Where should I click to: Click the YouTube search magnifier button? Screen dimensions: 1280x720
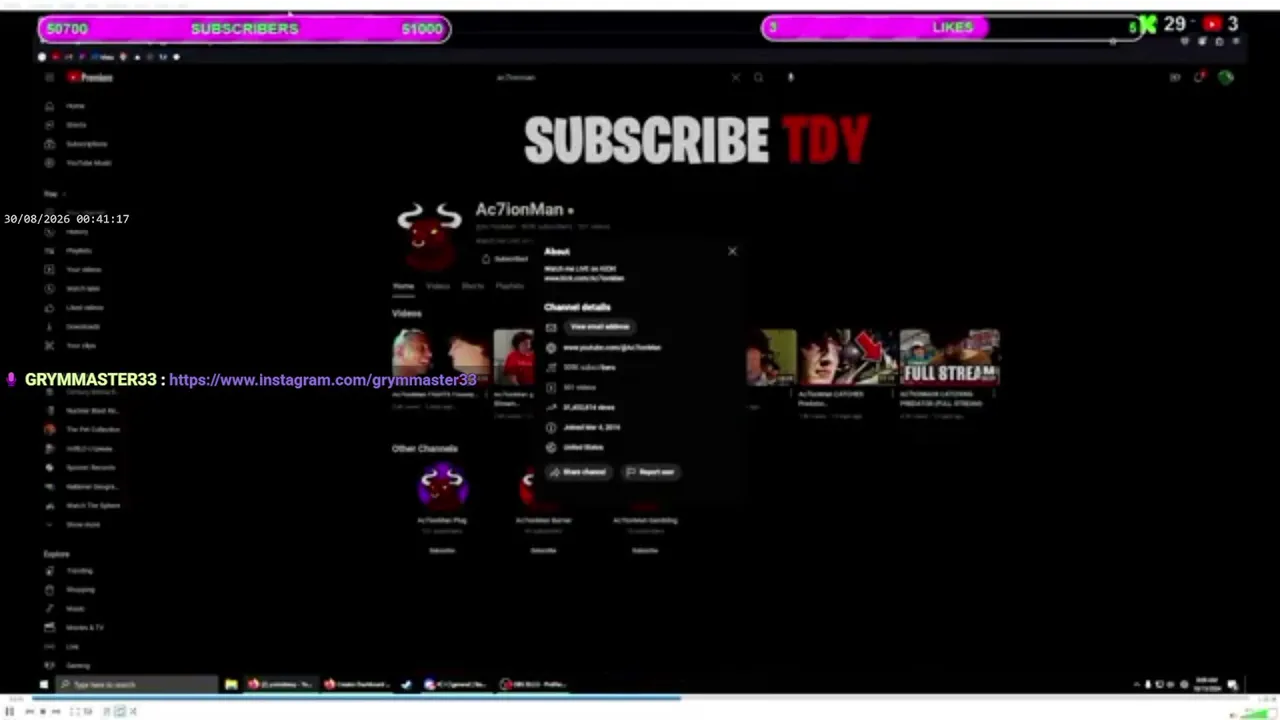759,77
